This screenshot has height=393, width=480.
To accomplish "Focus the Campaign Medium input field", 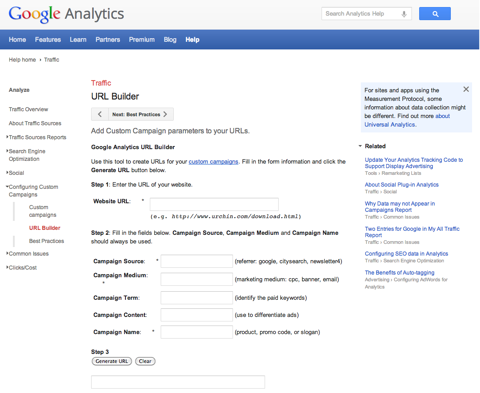I will (x=196, y=279).
